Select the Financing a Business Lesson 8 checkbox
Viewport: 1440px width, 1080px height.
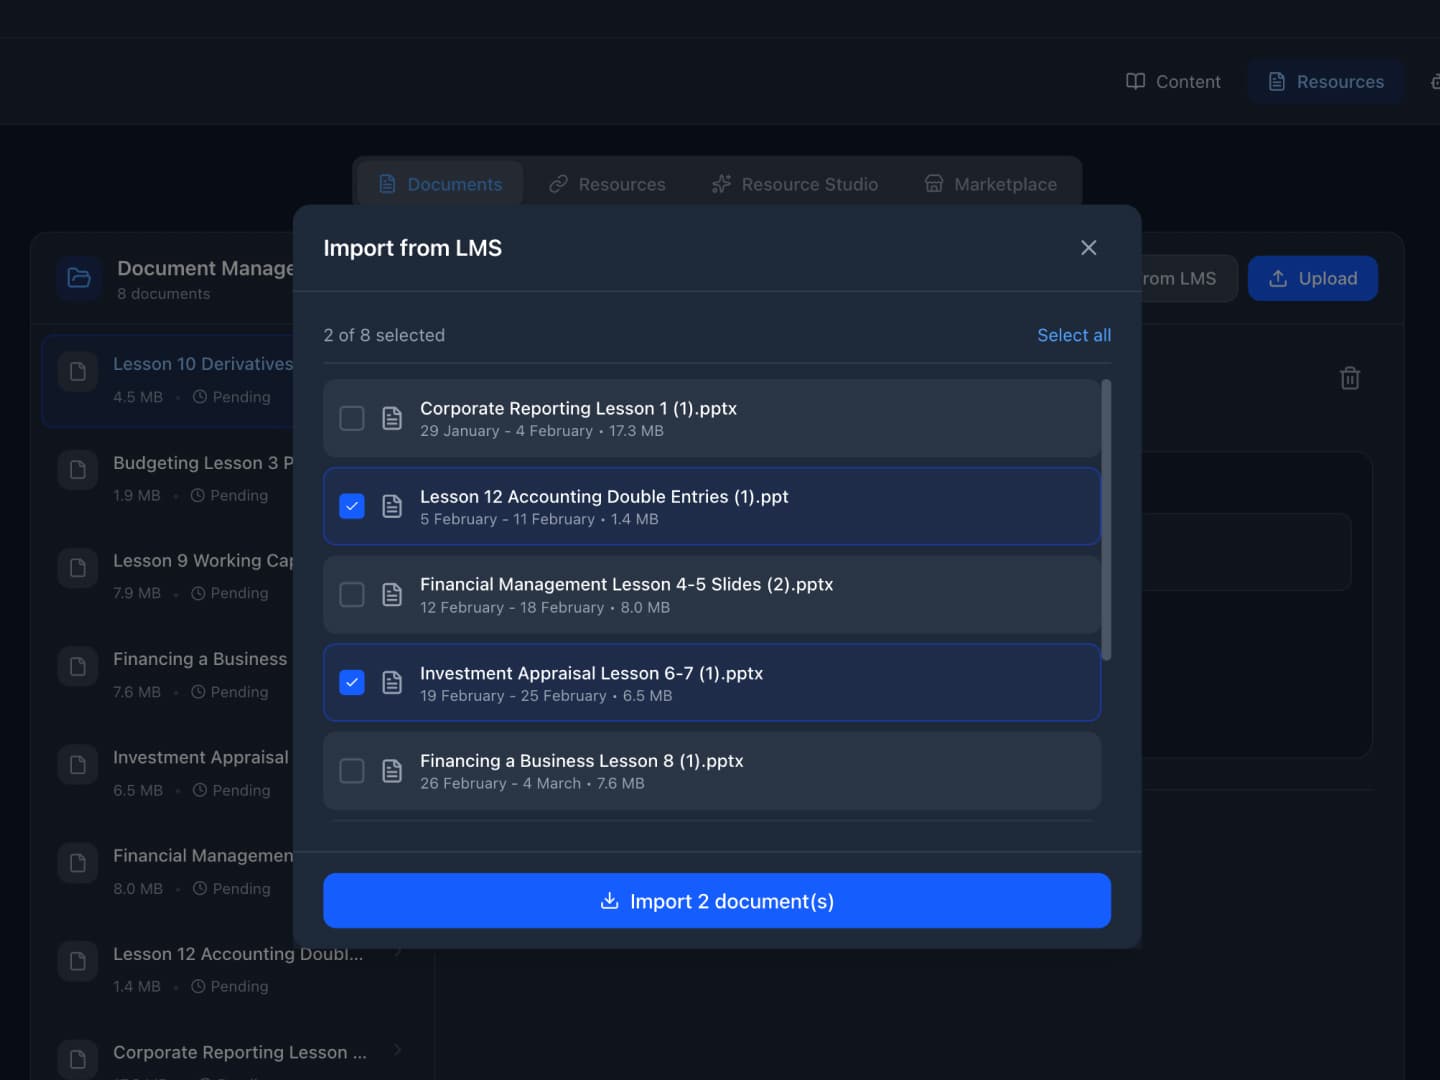coord(351,771)
